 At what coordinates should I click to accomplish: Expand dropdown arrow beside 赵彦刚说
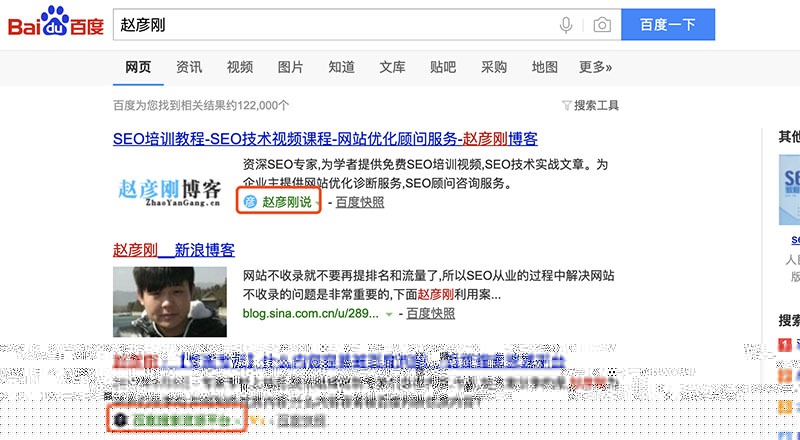(319, 203)
